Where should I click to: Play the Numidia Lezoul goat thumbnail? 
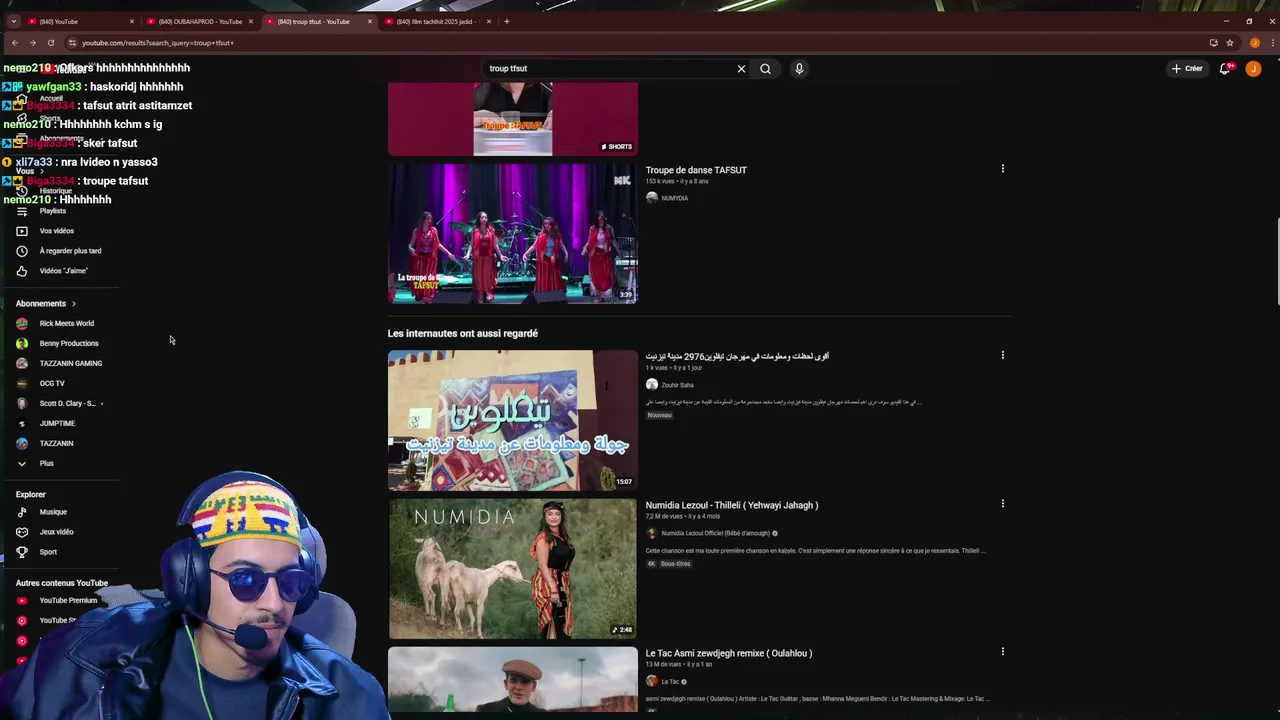point(512,569)
